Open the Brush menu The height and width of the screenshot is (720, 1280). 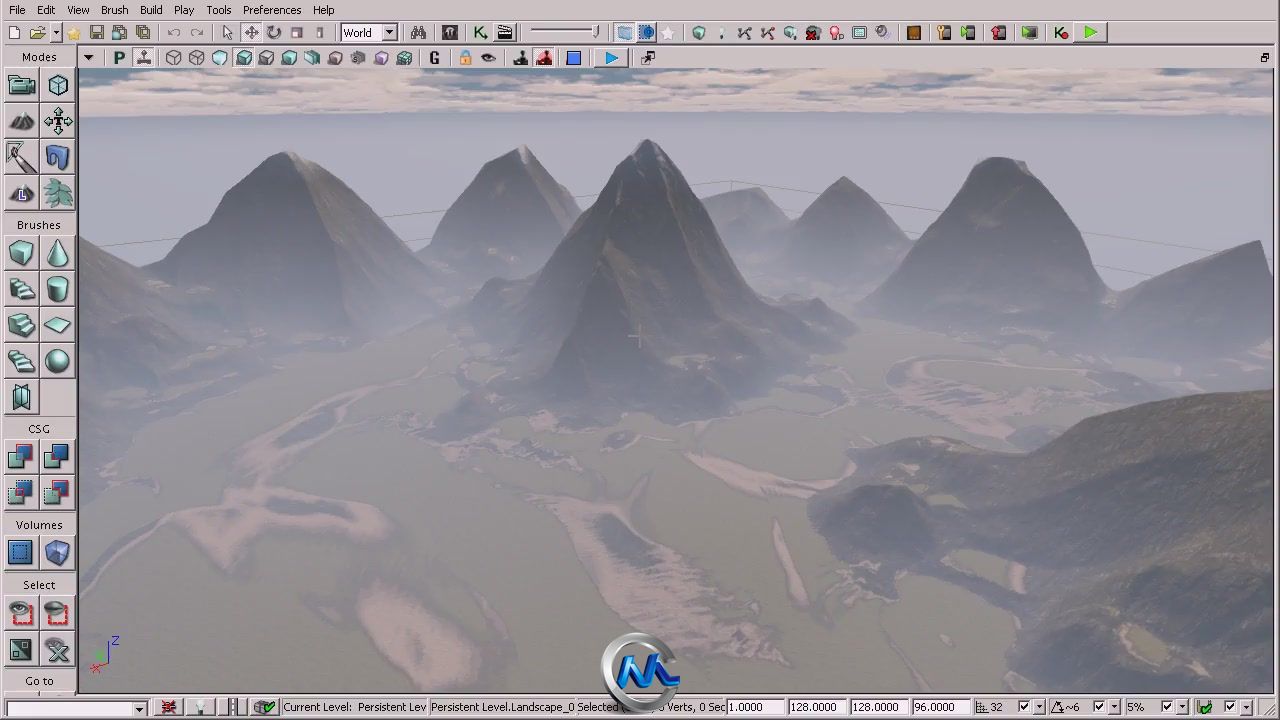click(114, 10)
